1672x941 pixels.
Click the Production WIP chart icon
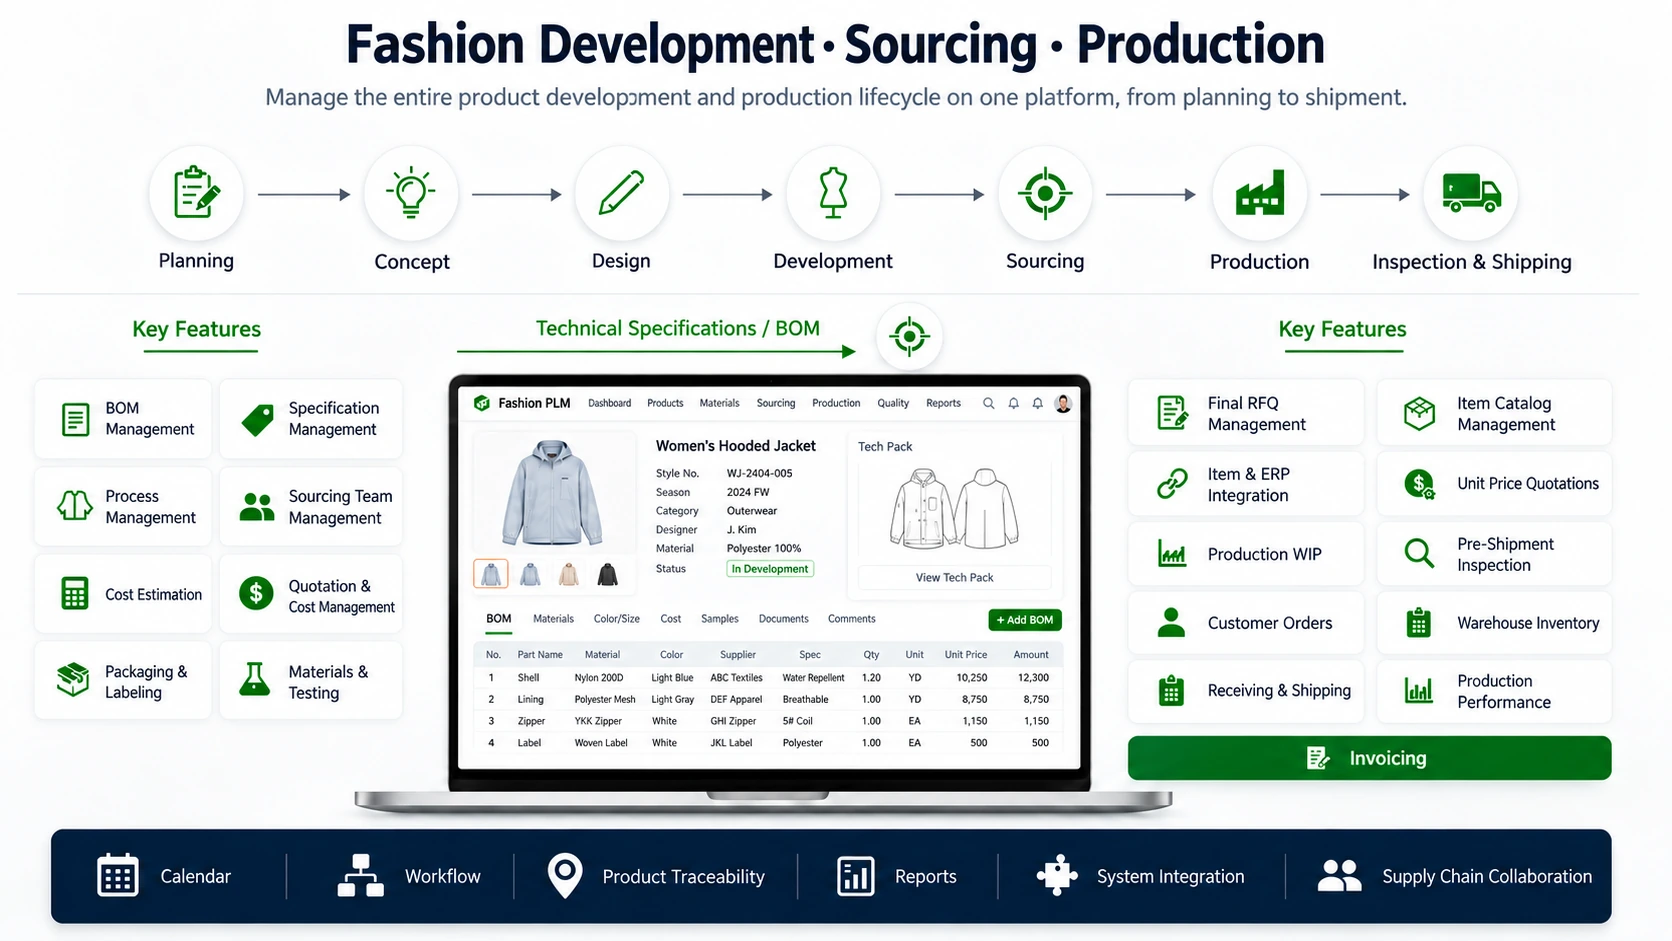click(x=1172, y=553)
